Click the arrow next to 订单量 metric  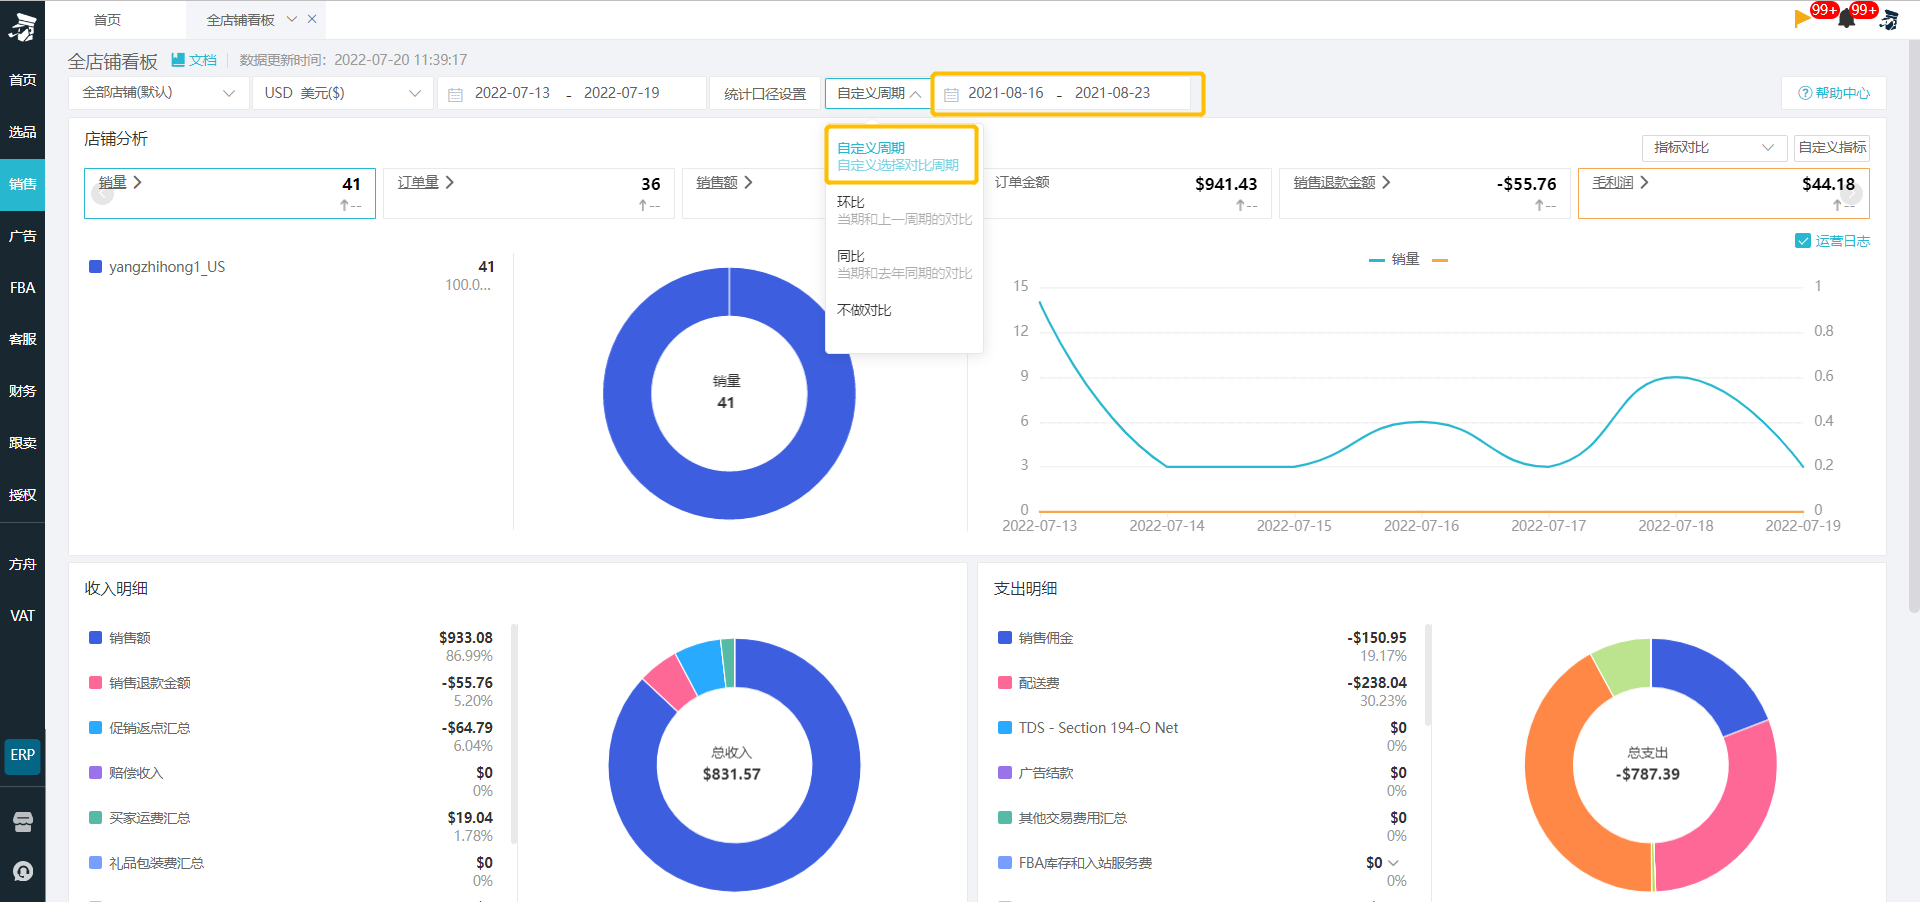450,182
